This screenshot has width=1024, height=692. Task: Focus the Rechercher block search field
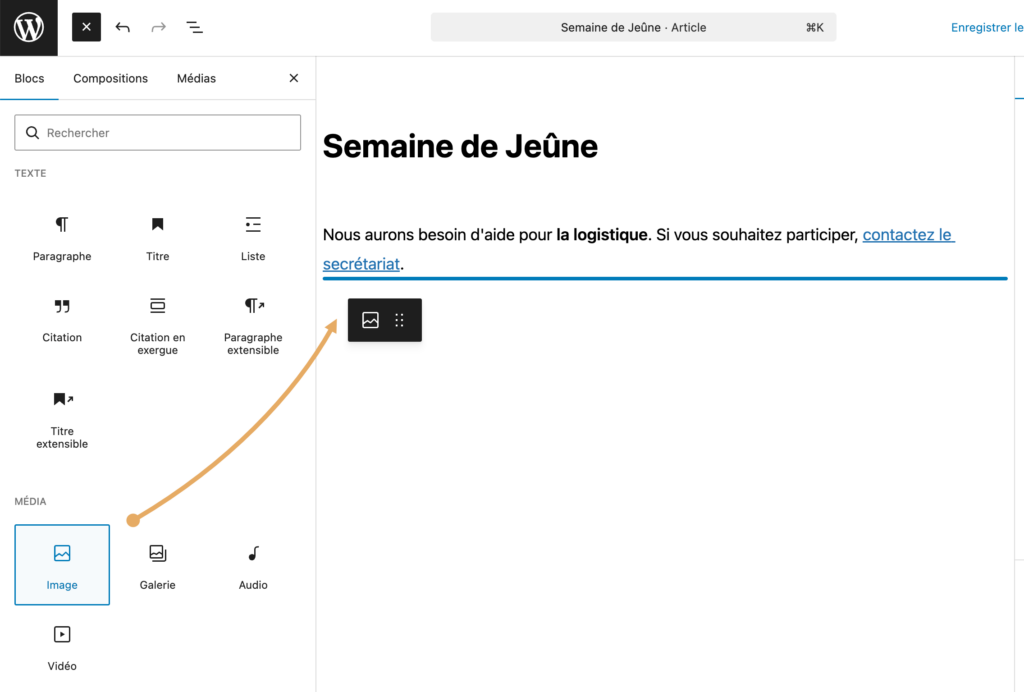pos(157,133)
